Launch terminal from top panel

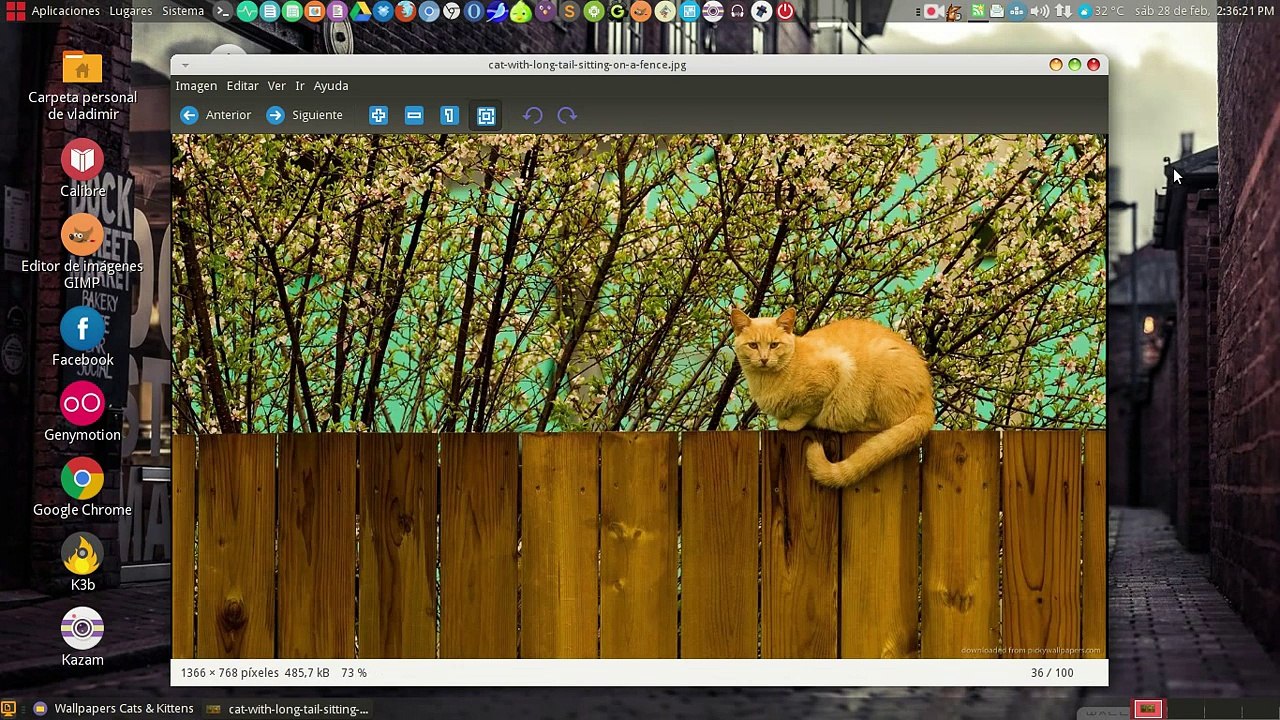[223, 11]
